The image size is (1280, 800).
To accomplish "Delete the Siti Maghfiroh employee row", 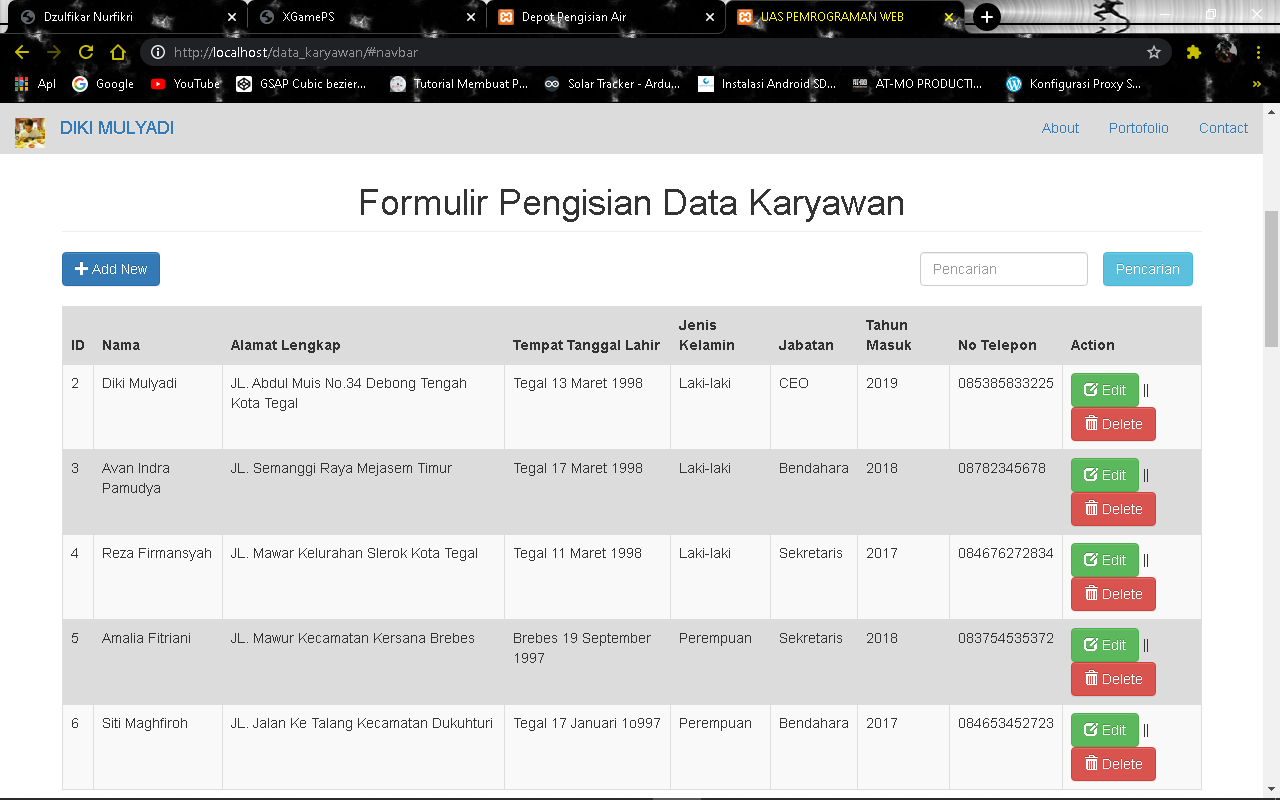I will [1113, 764].
